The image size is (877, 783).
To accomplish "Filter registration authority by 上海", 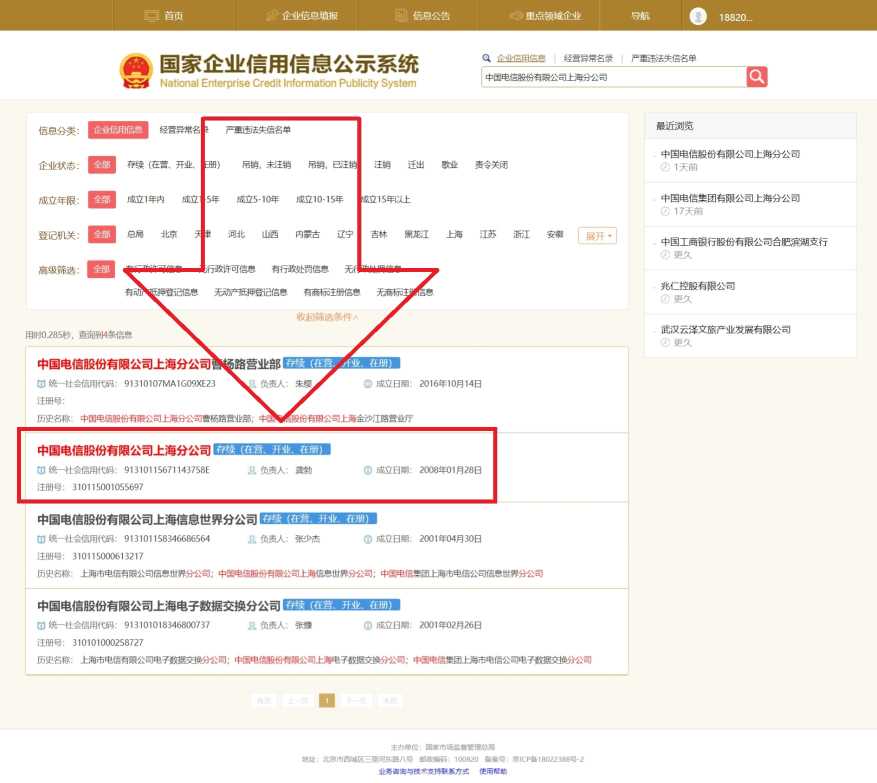I will click(x=454, y=234).
